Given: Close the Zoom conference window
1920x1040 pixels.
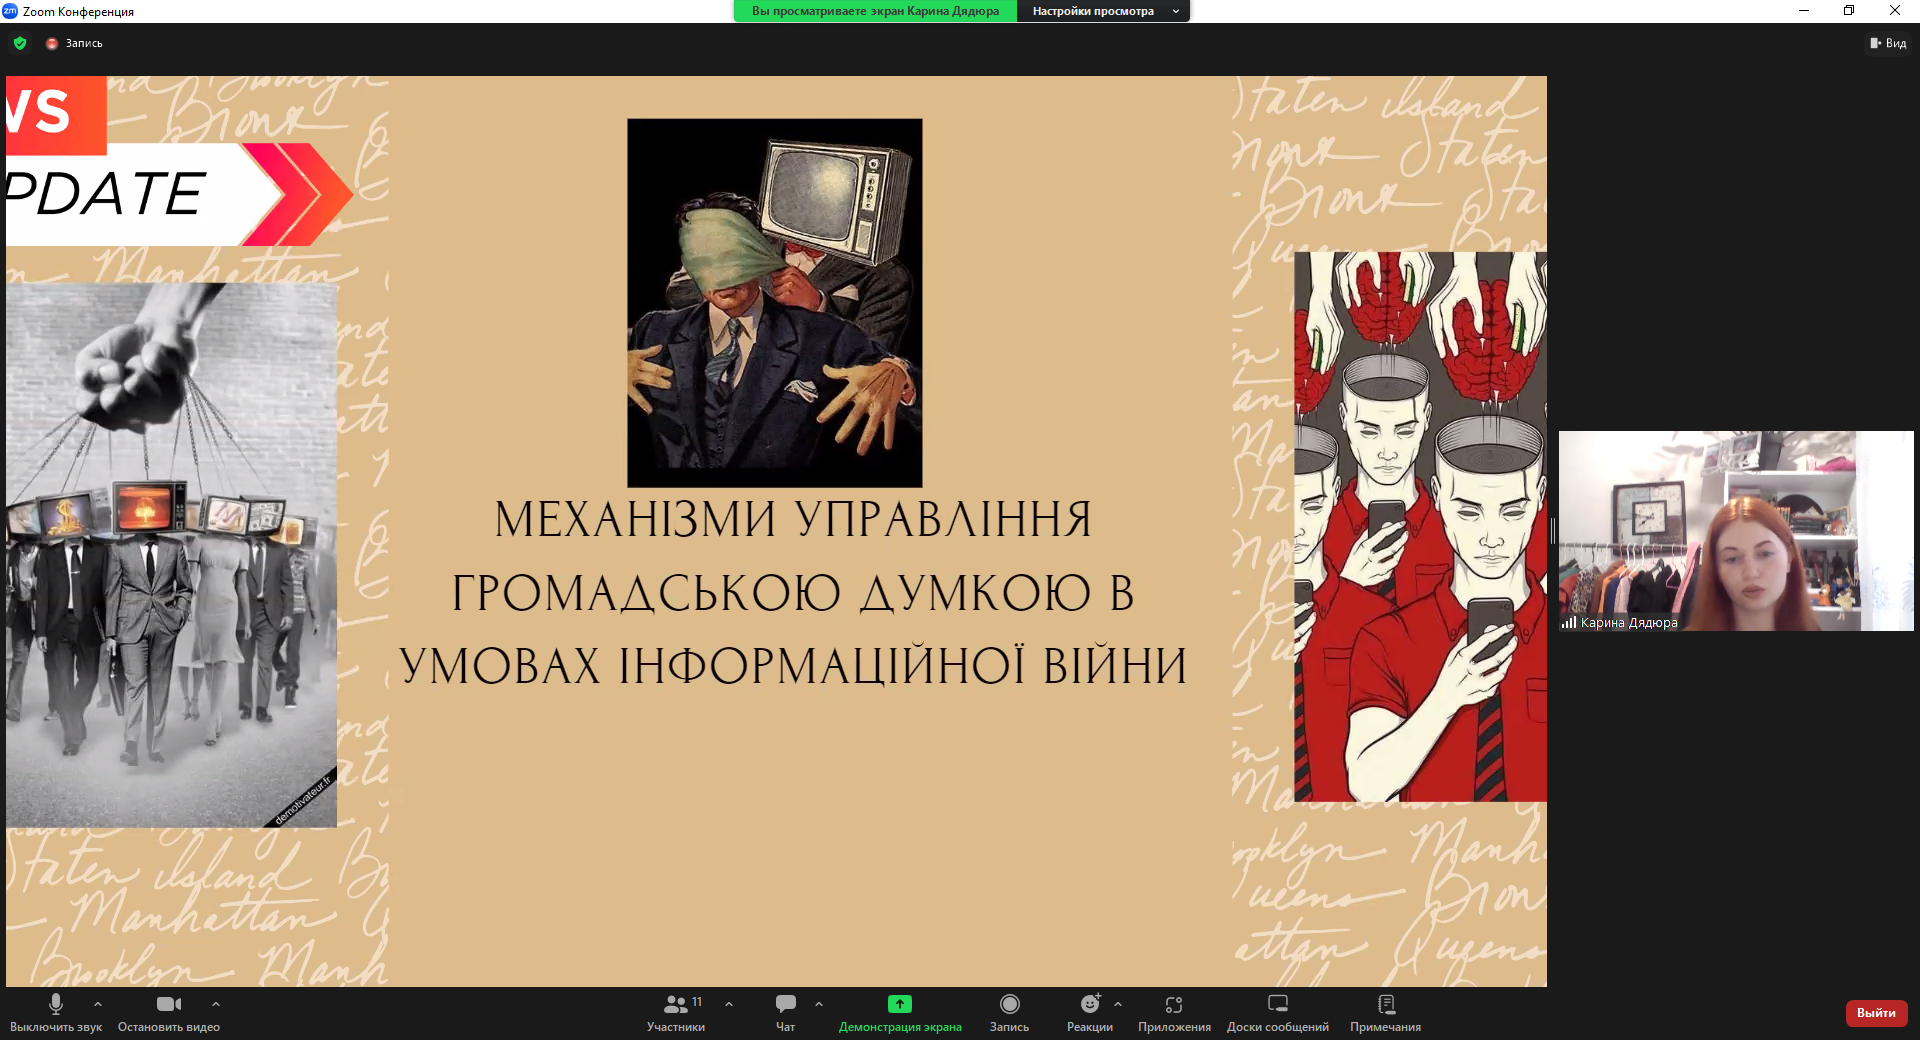Looking at the screenshot, I should click(1895, 11).
